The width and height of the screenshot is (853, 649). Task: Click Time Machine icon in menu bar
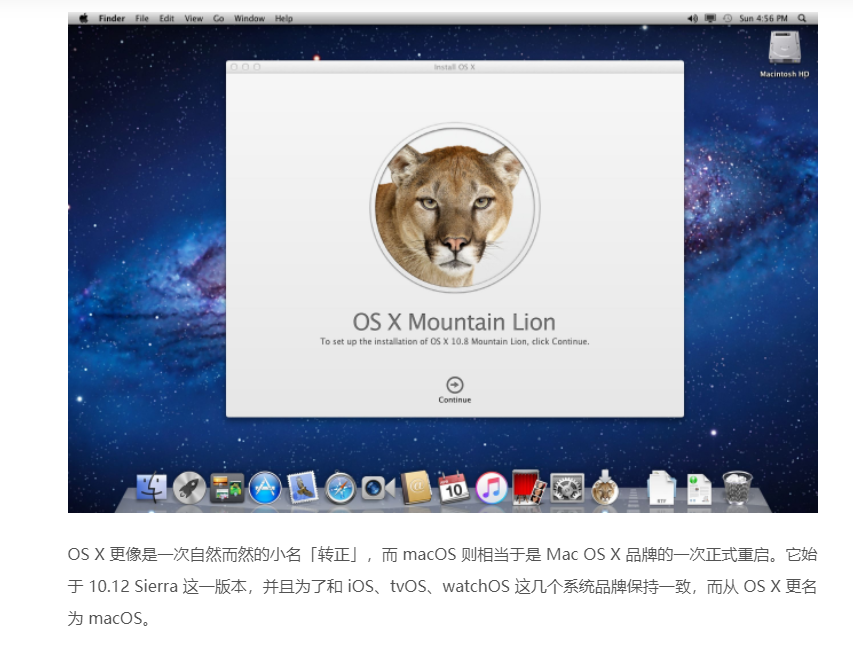click(728, 18)
